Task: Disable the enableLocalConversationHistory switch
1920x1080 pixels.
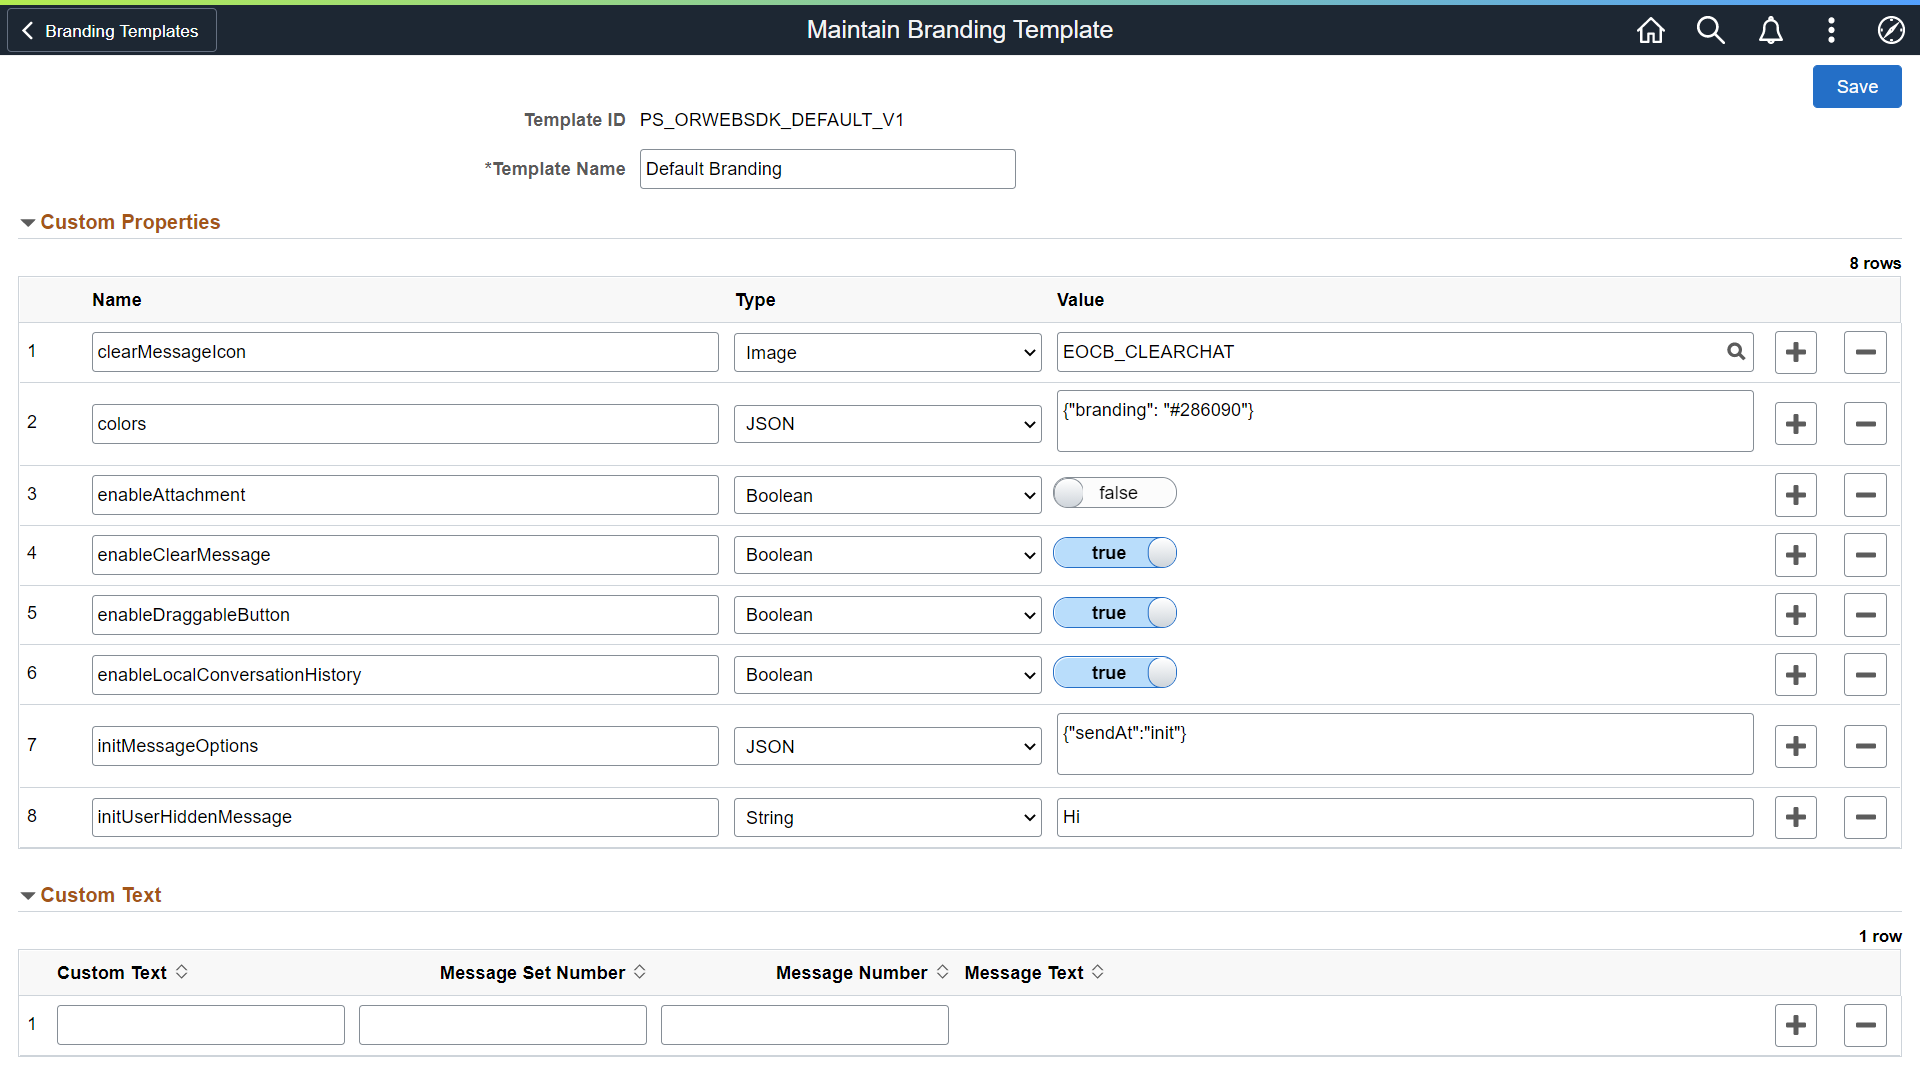Action: click(1114, 673)
